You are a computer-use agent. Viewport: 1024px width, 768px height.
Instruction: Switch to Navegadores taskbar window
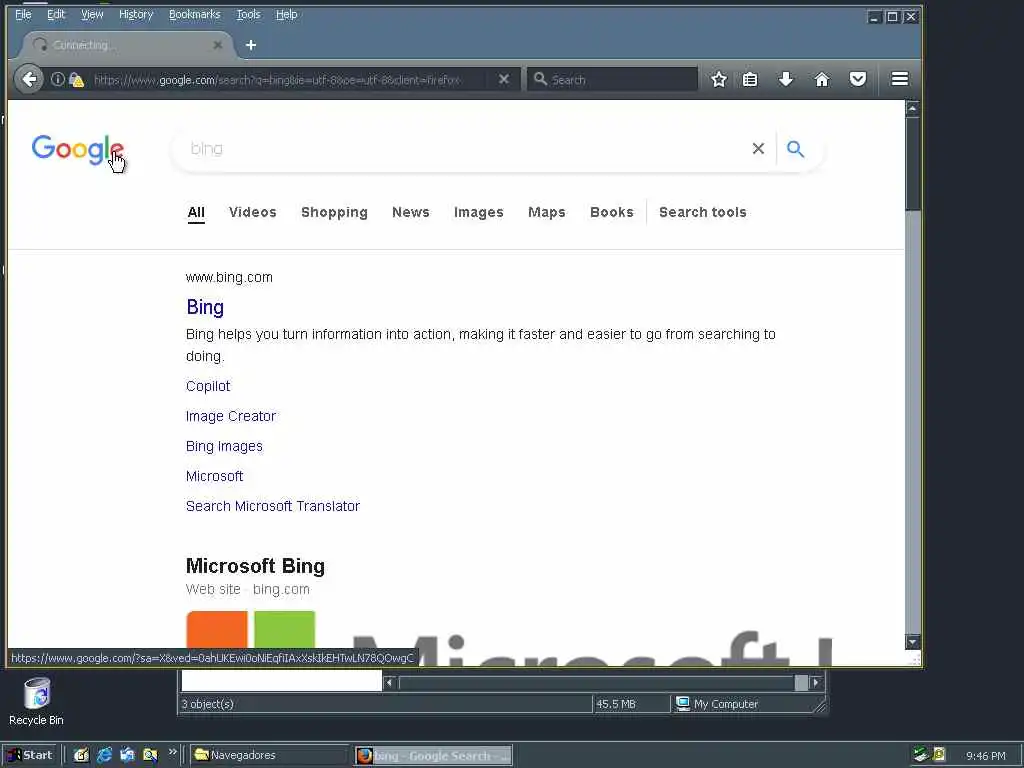click(270, 755)
